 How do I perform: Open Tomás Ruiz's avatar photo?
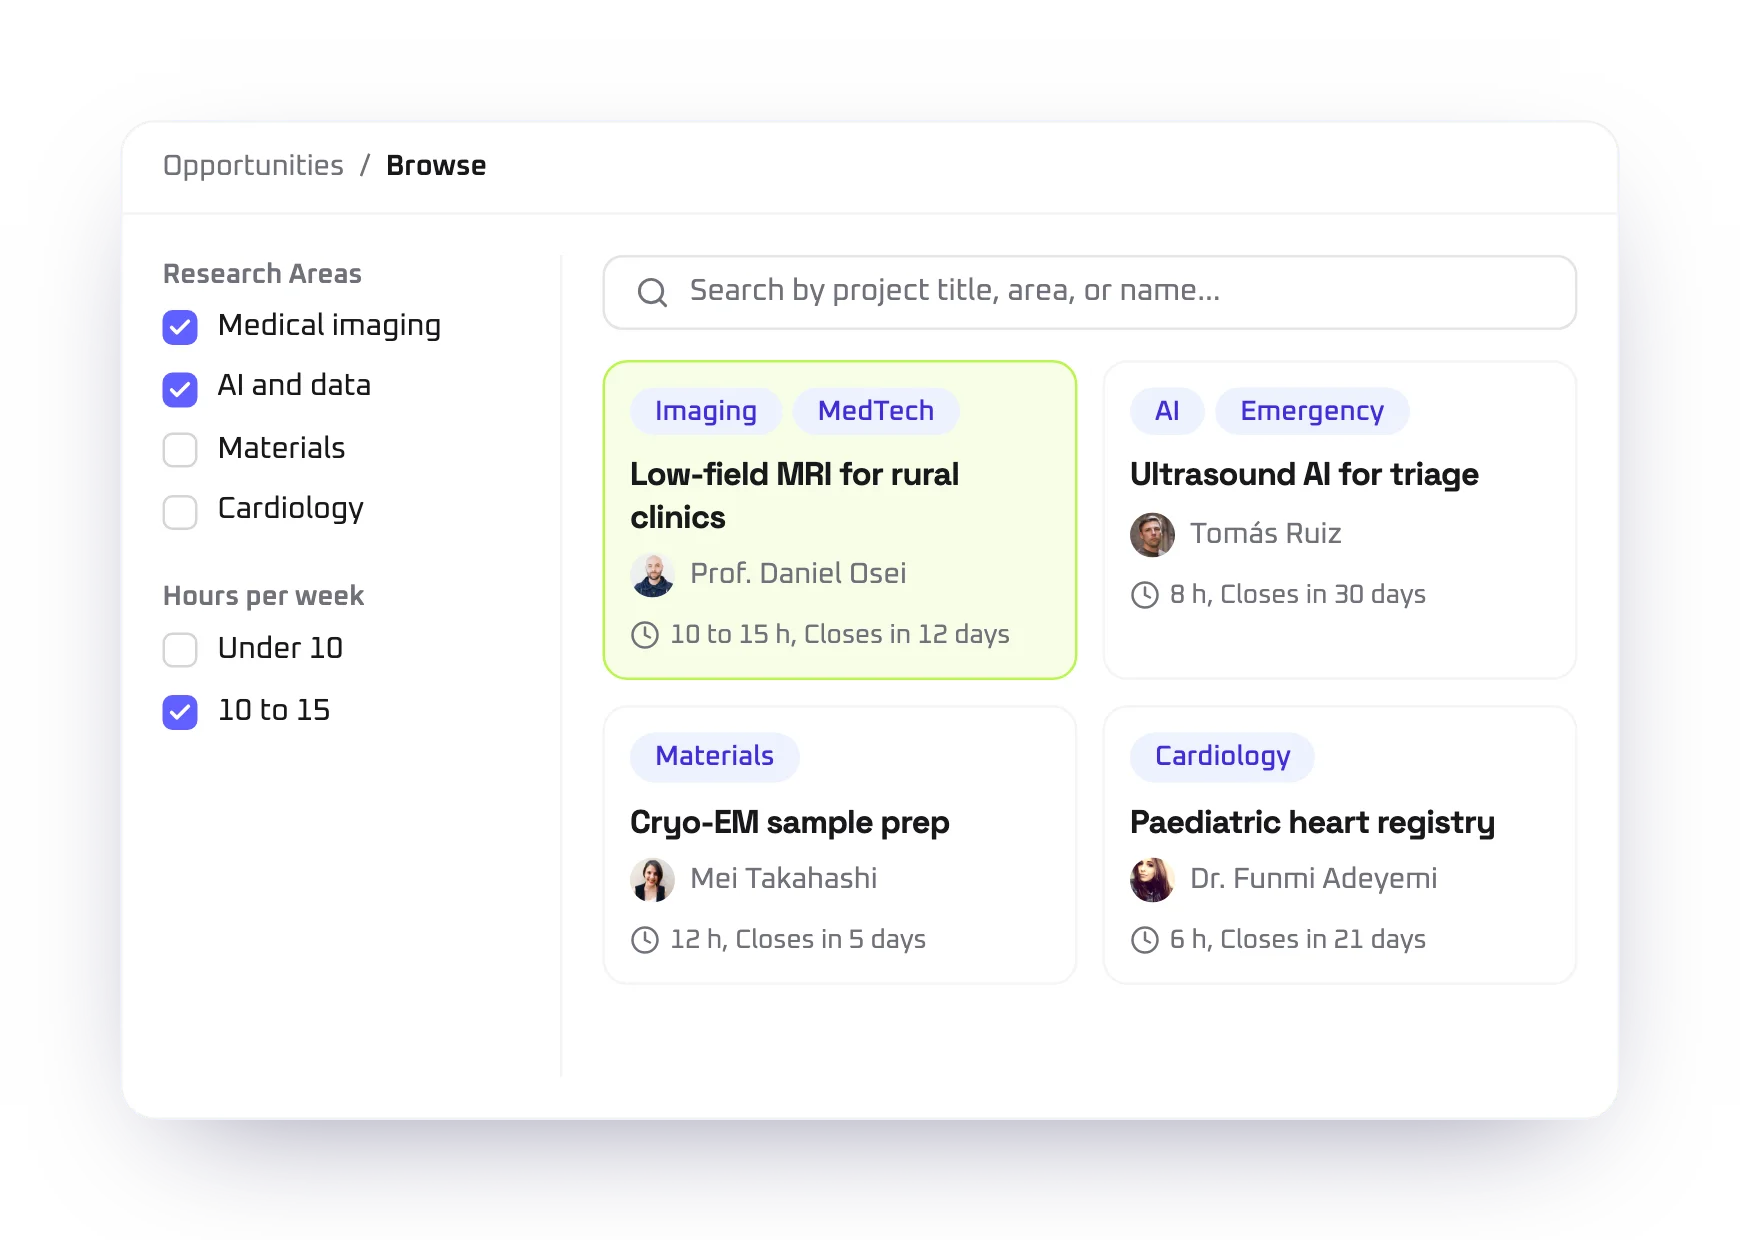tap(1152, 535)
